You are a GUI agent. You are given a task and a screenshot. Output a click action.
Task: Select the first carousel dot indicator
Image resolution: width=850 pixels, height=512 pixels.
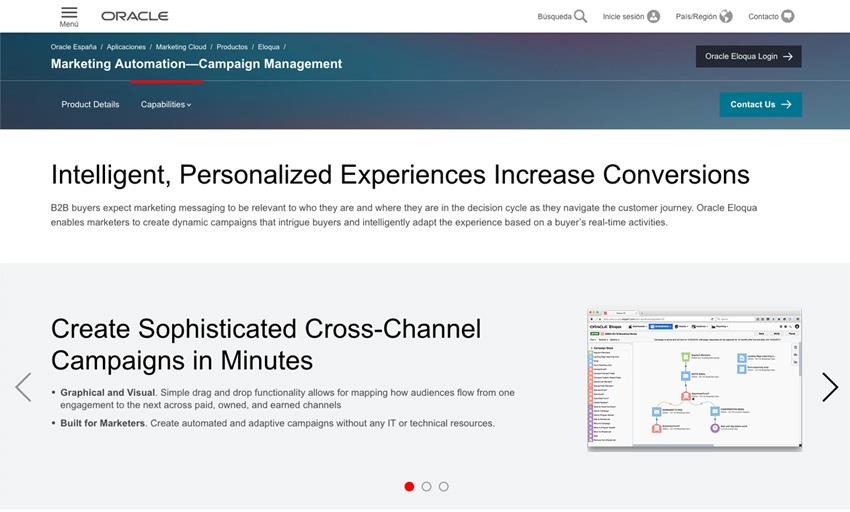[409, 487]
